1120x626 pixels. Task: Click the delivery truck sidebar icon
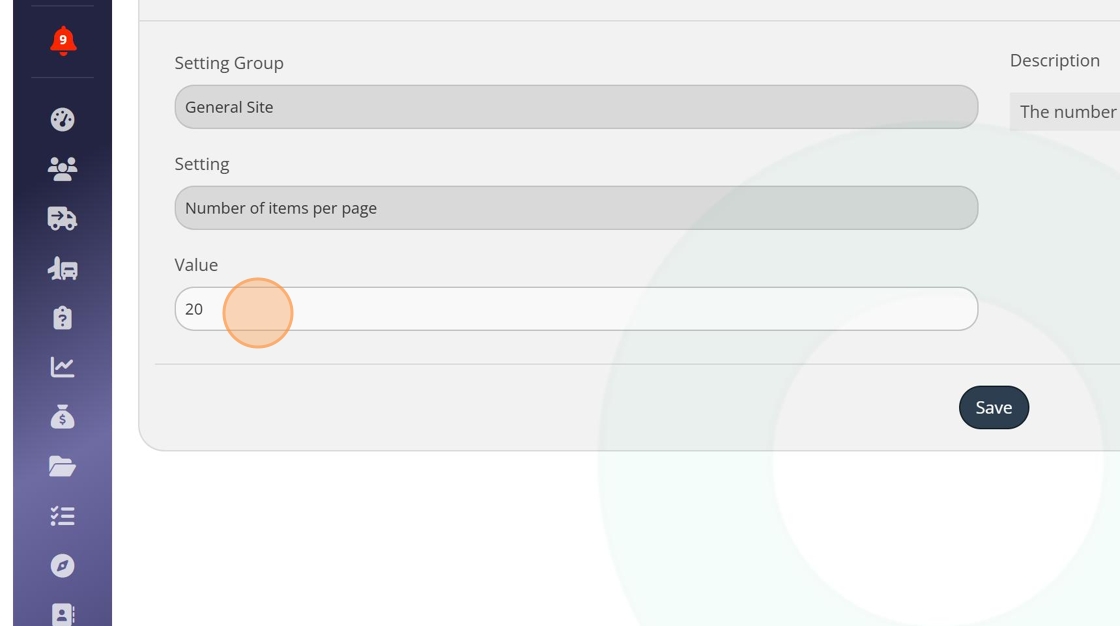tap(62, 218)
